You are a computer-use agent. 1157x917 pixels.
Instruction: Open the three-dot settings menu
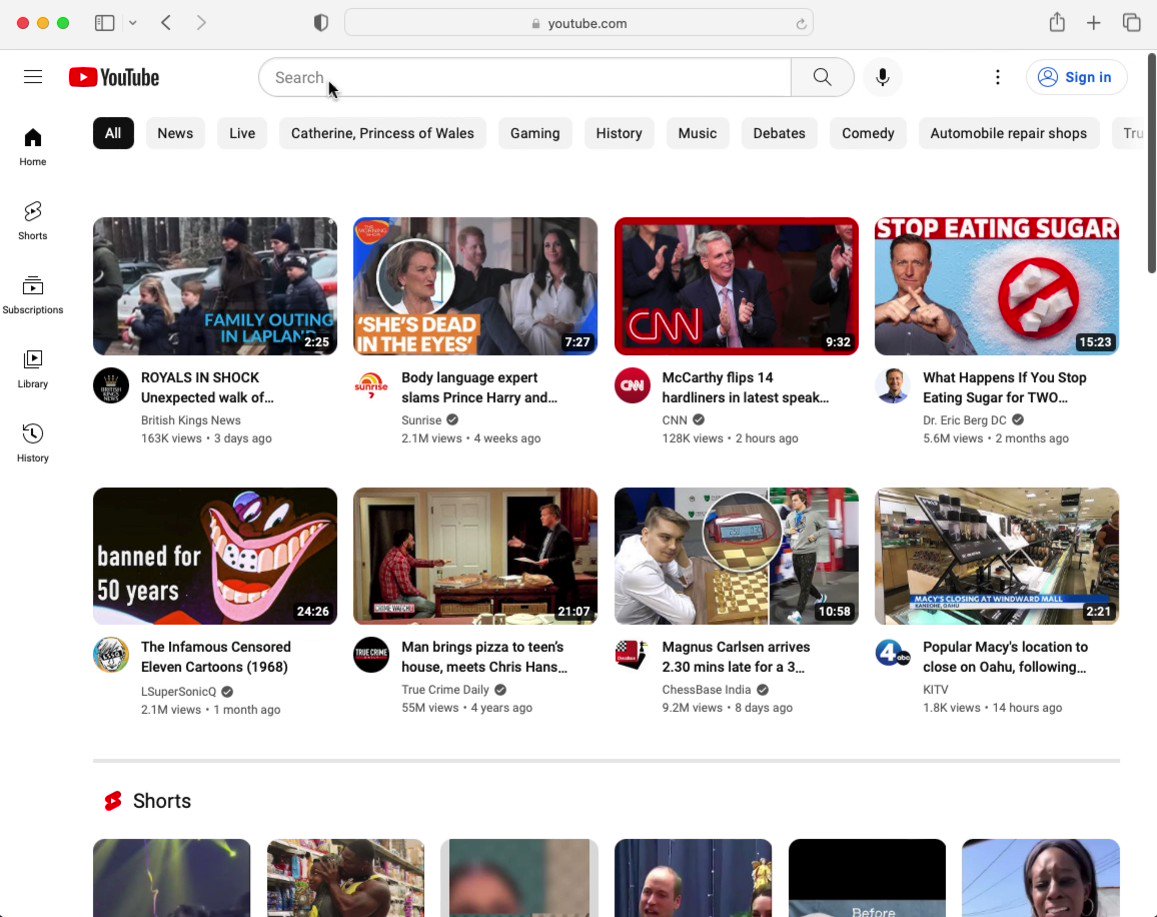point(998,77)
